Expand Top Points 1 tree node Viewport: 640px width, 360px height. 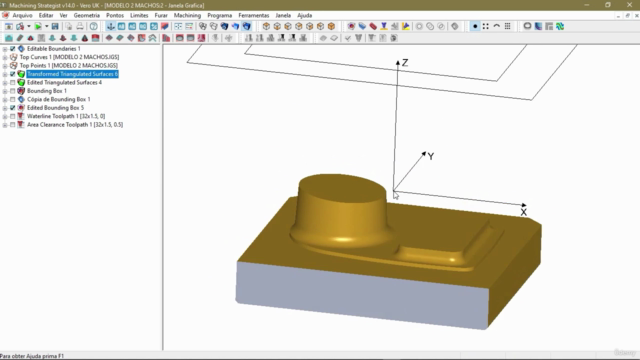(5, 65)
